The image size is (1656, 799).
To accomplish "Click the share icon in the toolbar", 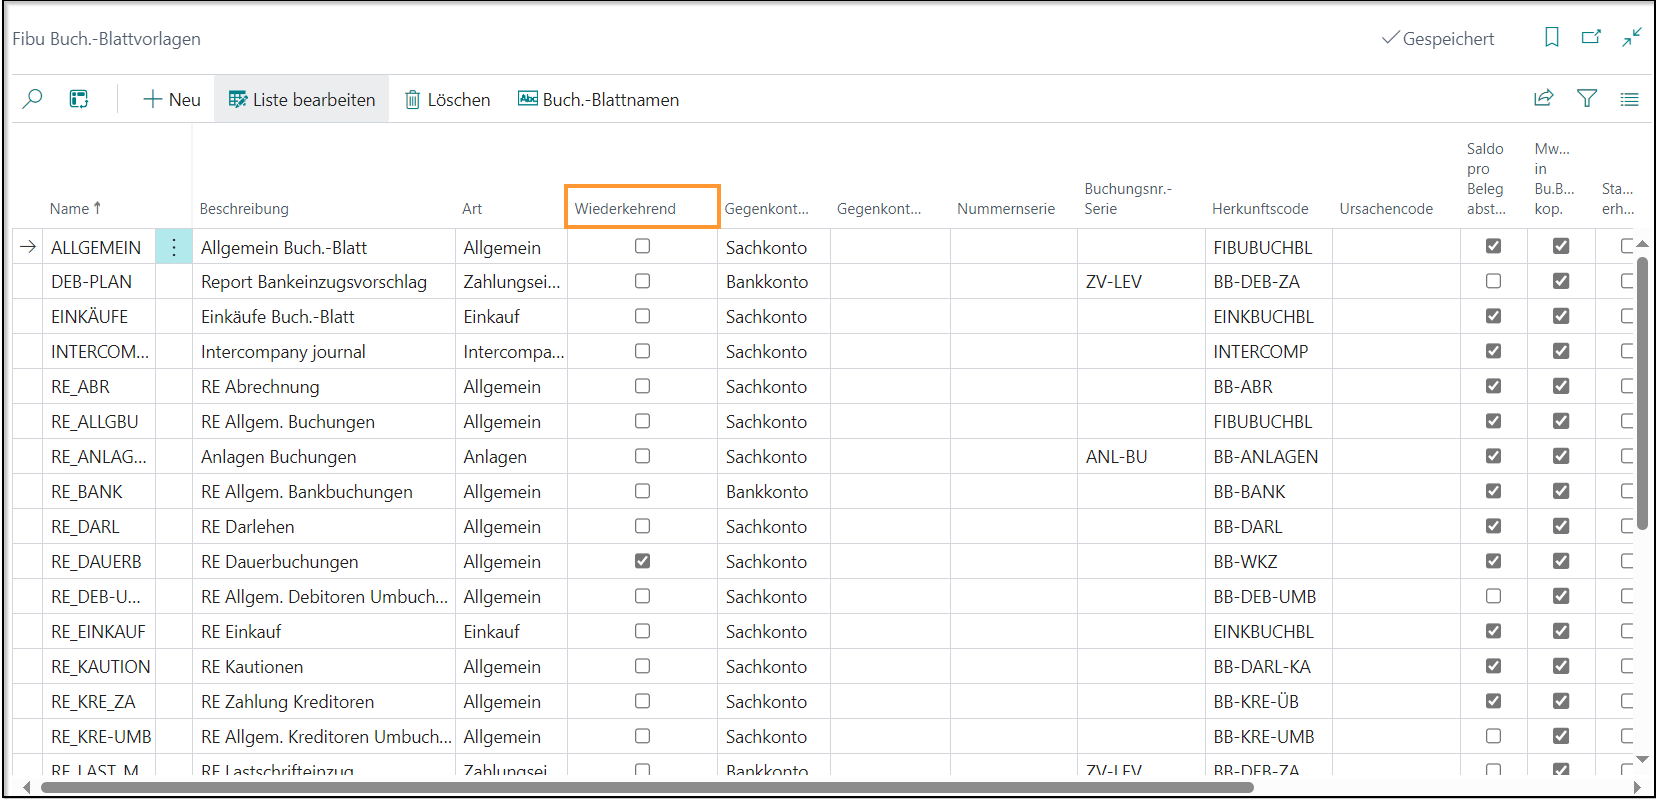I will 1543,98.
